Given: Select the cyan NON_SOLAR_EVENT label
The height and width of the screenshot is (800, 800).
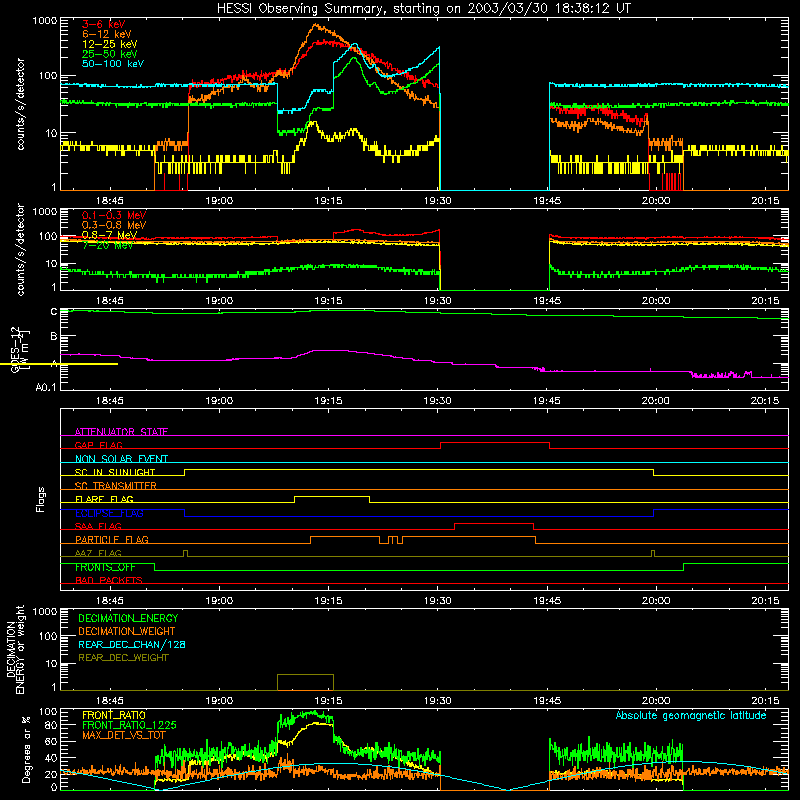Looking at the screenshot, I should (121, 459).
